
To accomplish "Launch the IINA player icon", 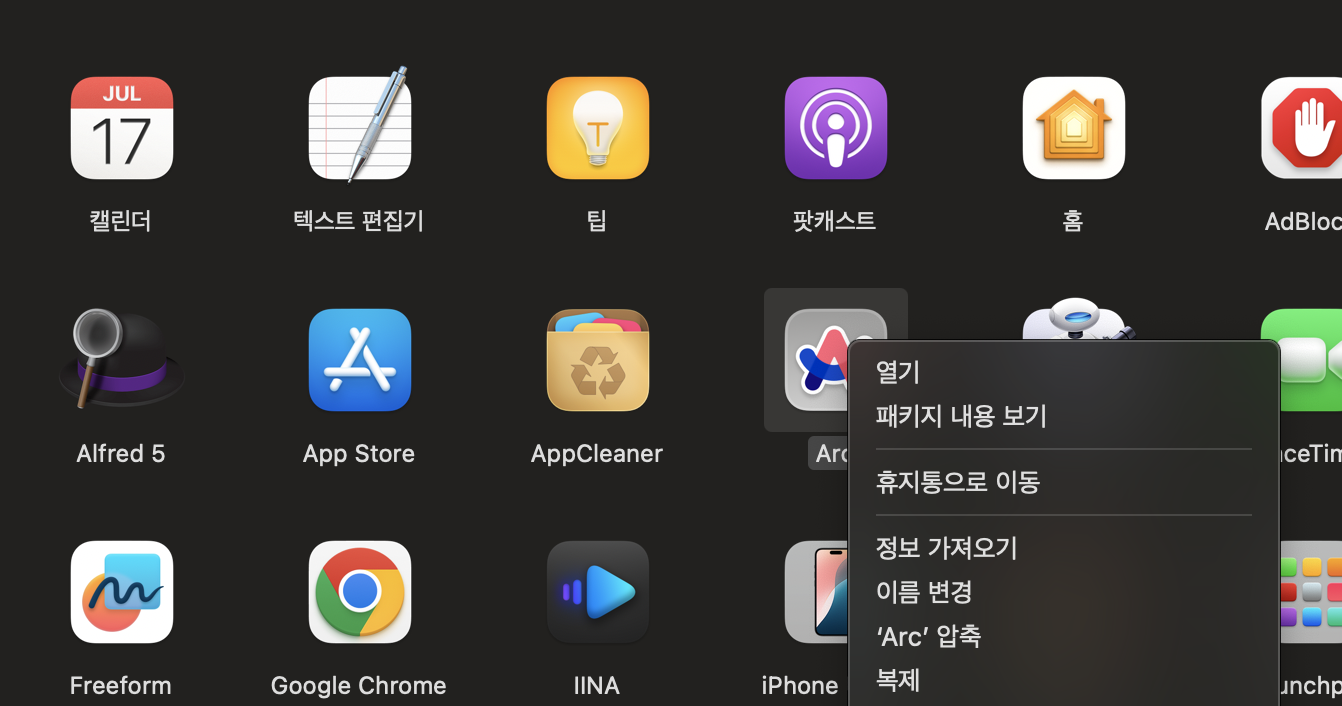I will (598, 592).
